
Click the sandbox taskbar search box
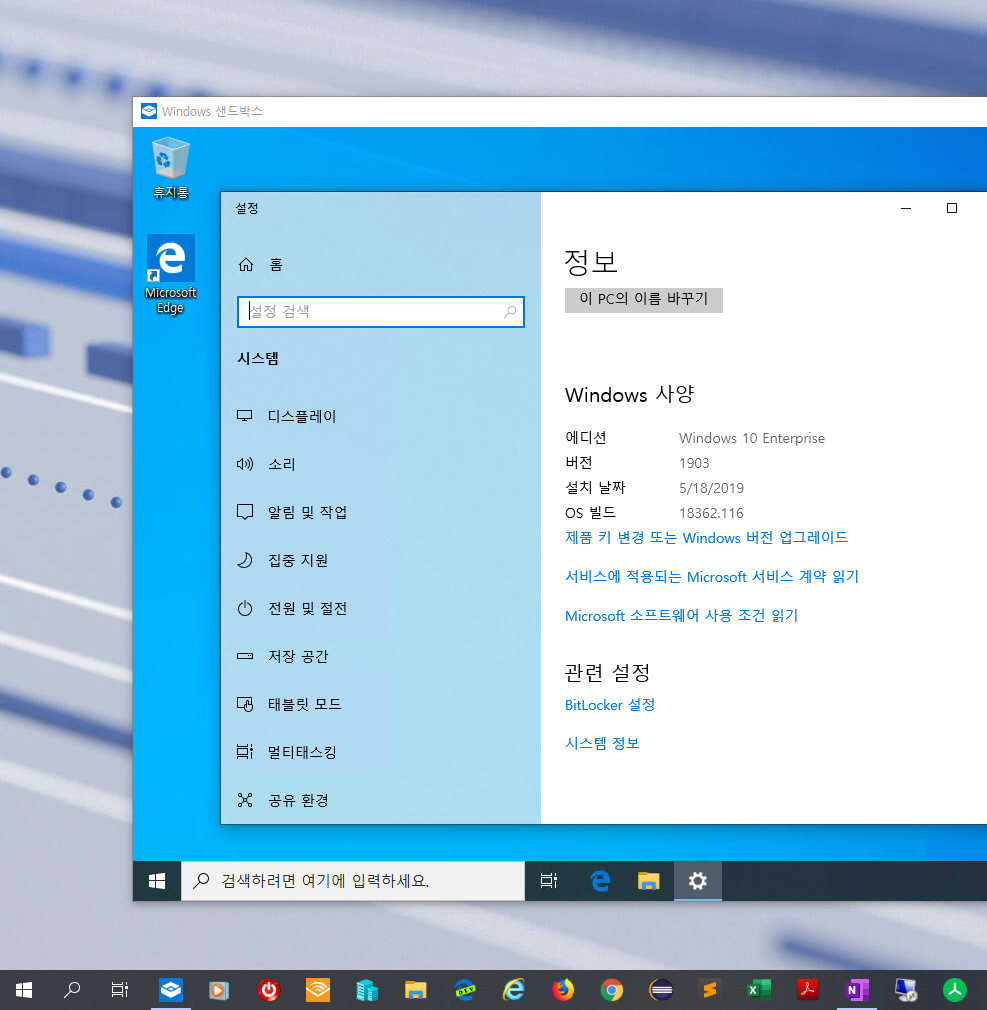point(353,881)
